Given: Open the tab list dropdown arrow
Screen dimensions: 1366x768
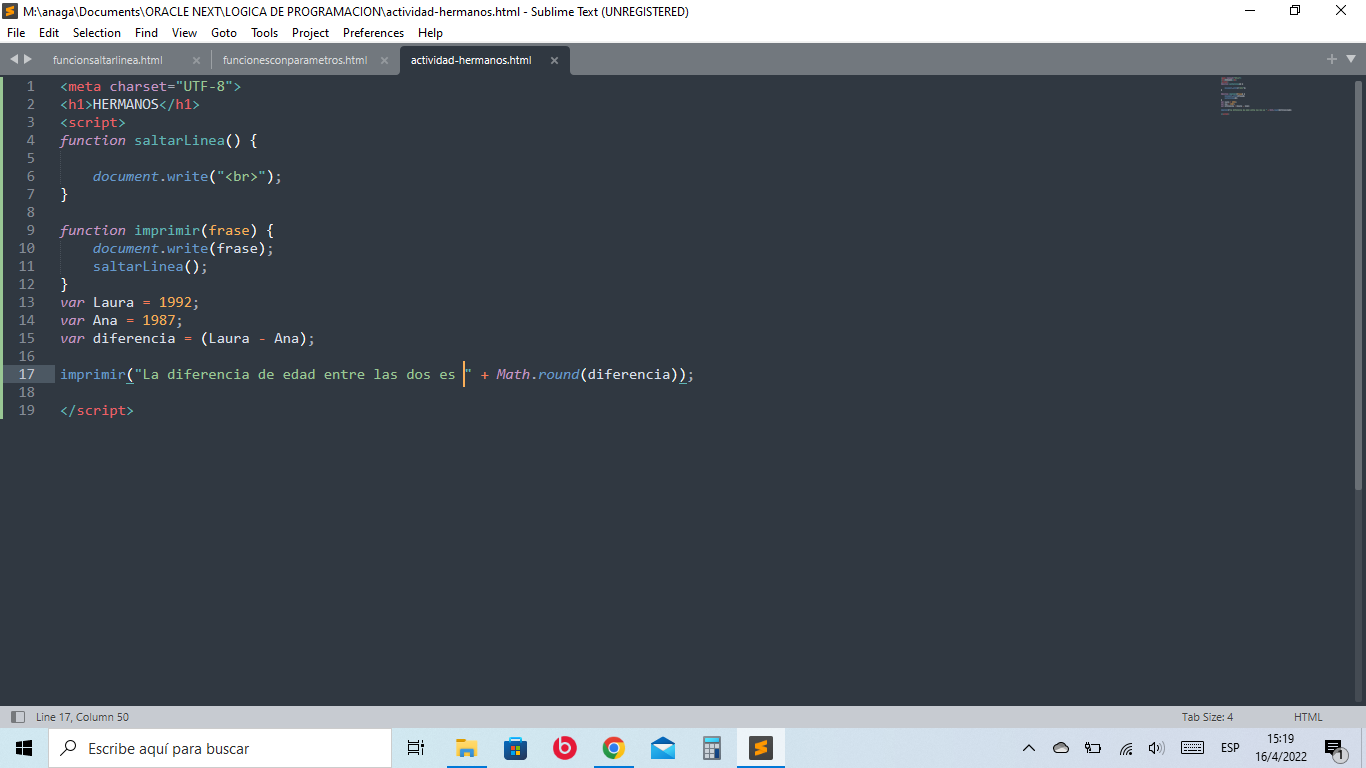Looking at the screenshot, I should coord(1351,60).
